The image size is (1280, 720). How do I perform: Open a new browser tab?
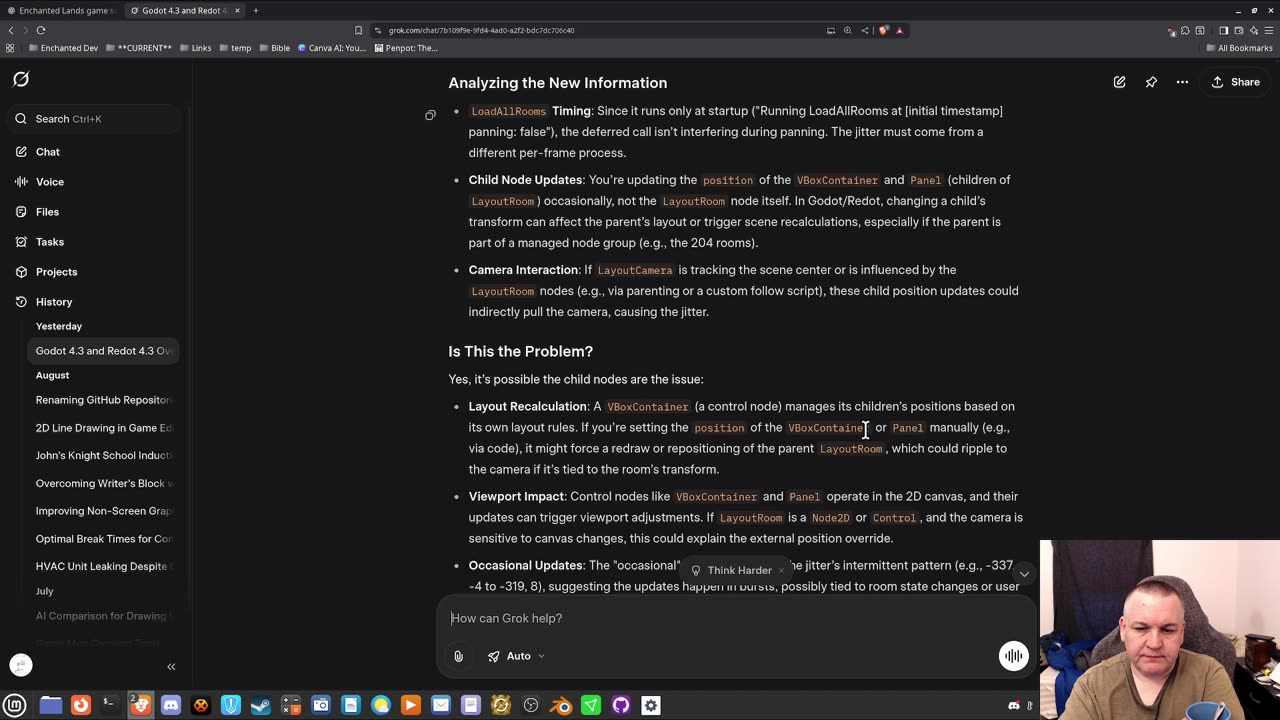click(256, 10)
